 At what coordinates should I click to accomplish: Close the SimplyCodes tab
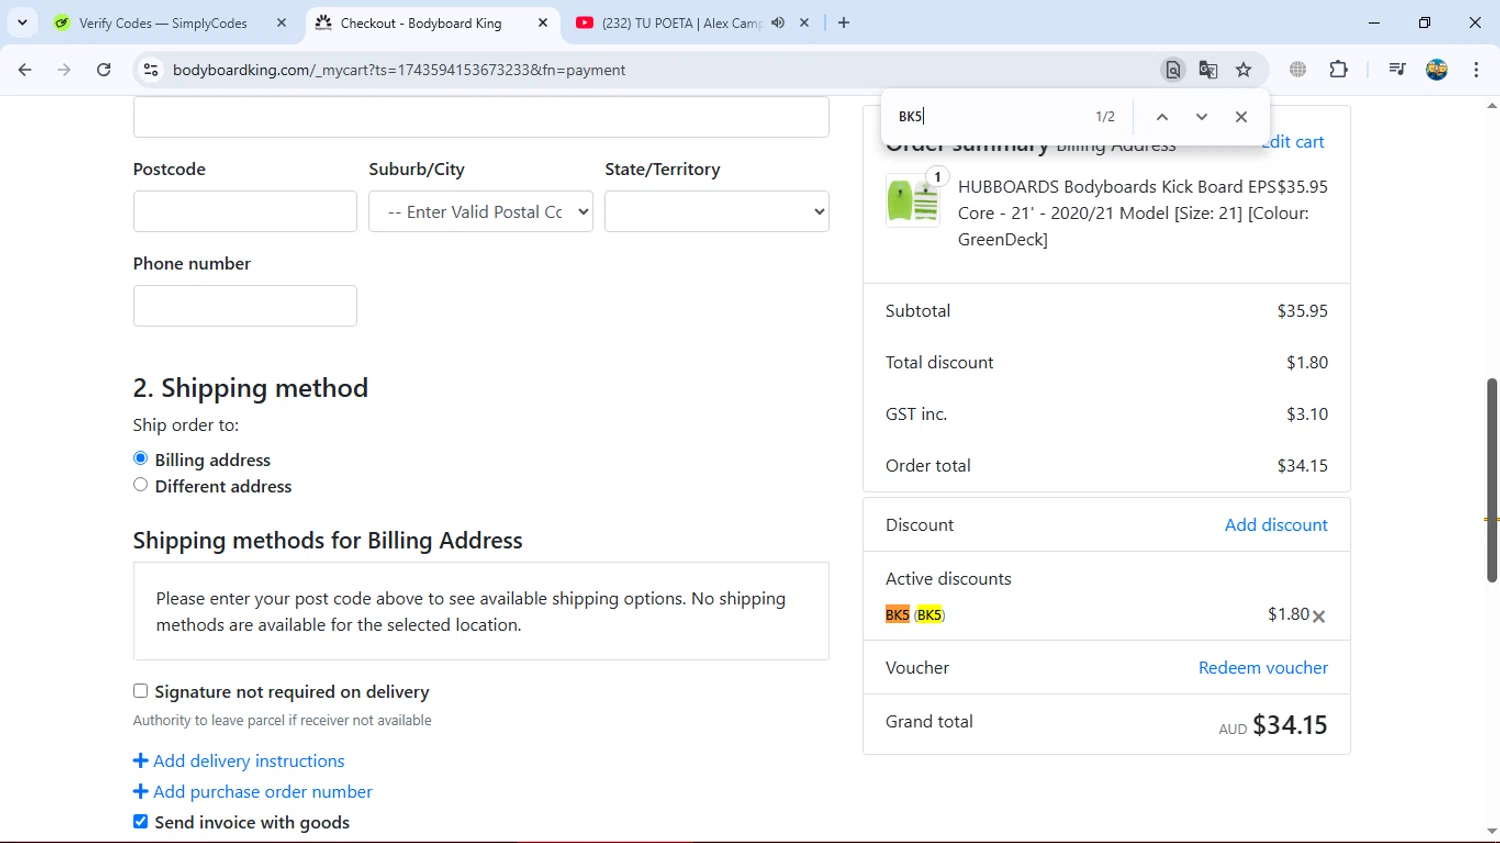point(281,23)
